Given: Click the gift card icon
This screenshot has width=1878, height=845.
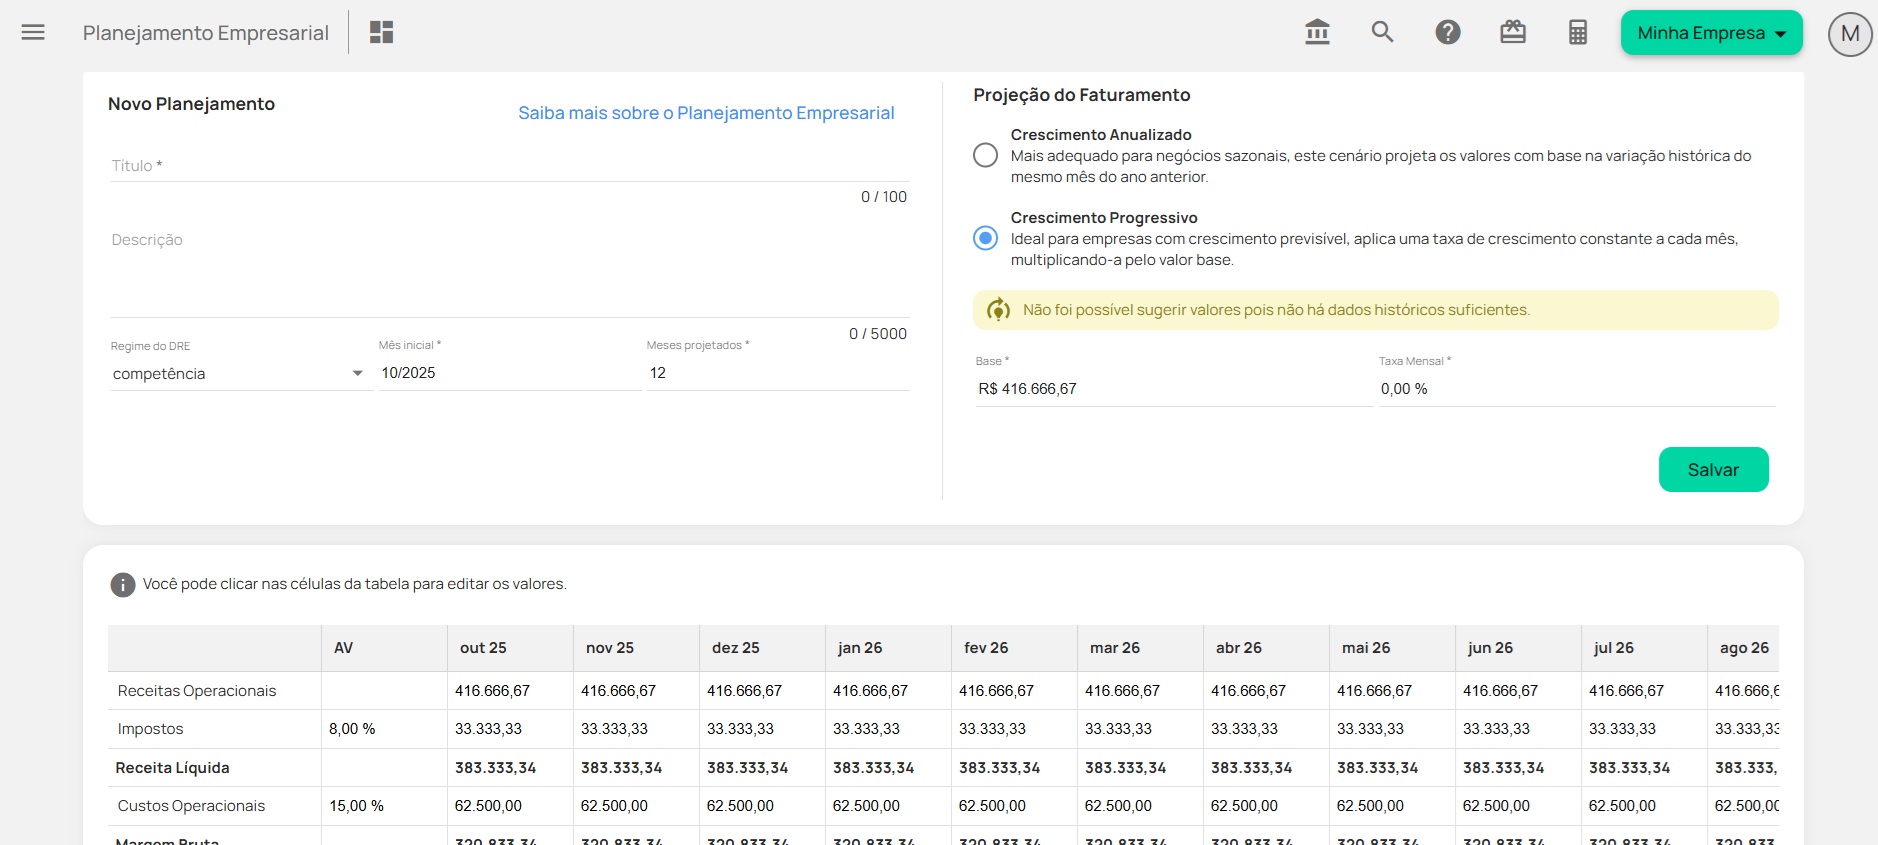Looking at the screenshot, I should click(x=1512, y=33).
